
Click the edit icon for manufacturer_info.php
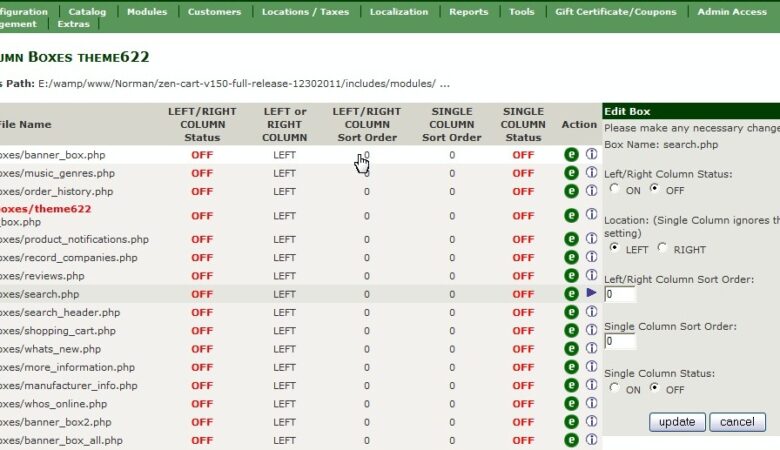pyautogui.click(x=571, y=385)
